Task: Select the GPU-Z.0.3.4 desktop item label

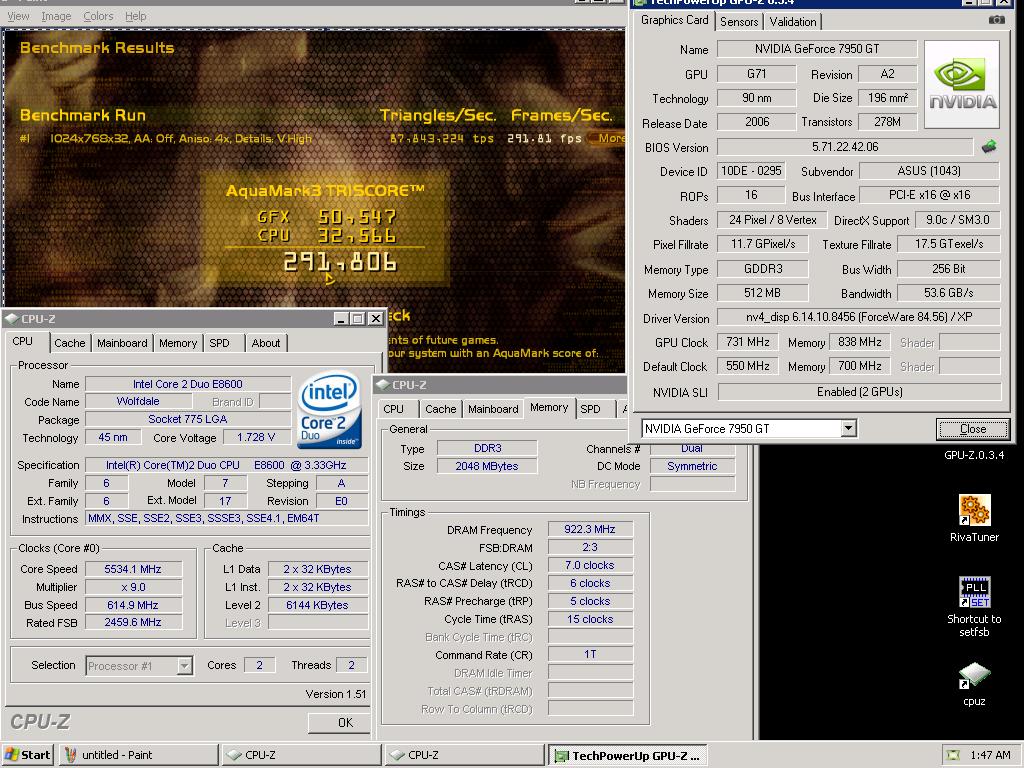Action: point(974,455)
